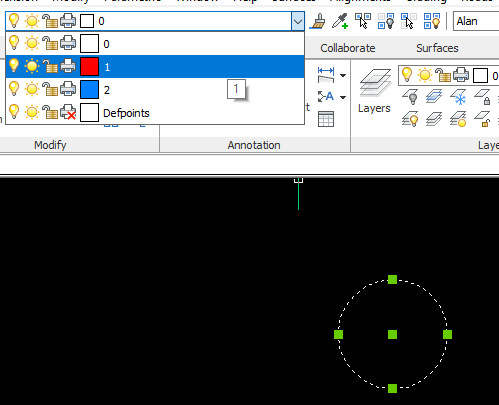This screenshot has width=499, height=405.
Task: Click the Table icon in Annotation
Action: click(326, 119)
